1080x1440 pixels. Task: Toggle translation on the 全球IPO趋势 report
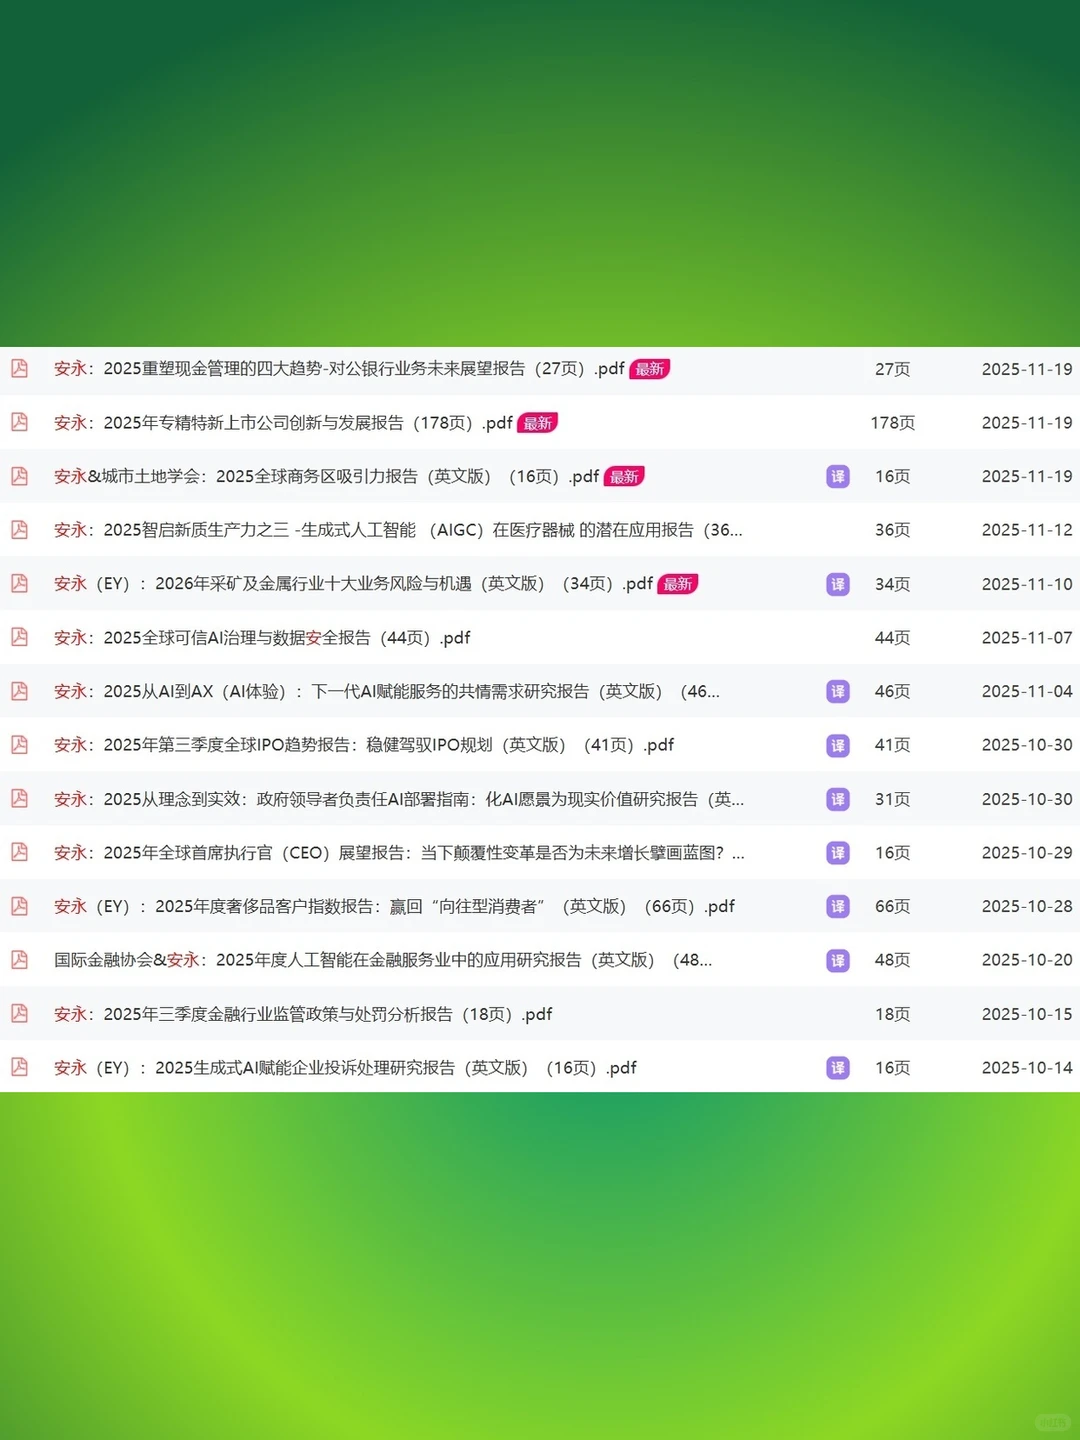point(837,745)
